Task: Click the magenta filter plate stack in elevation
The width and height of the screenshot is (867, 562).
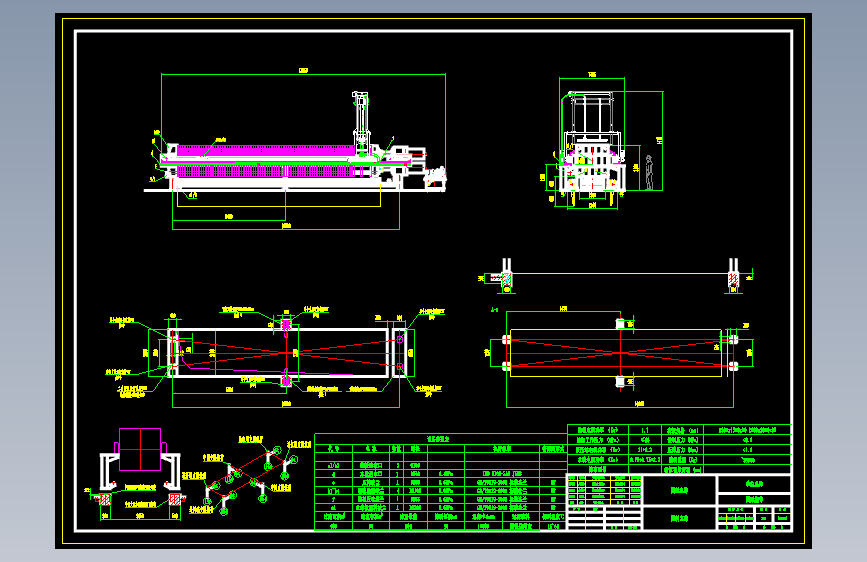Action: 265,161
